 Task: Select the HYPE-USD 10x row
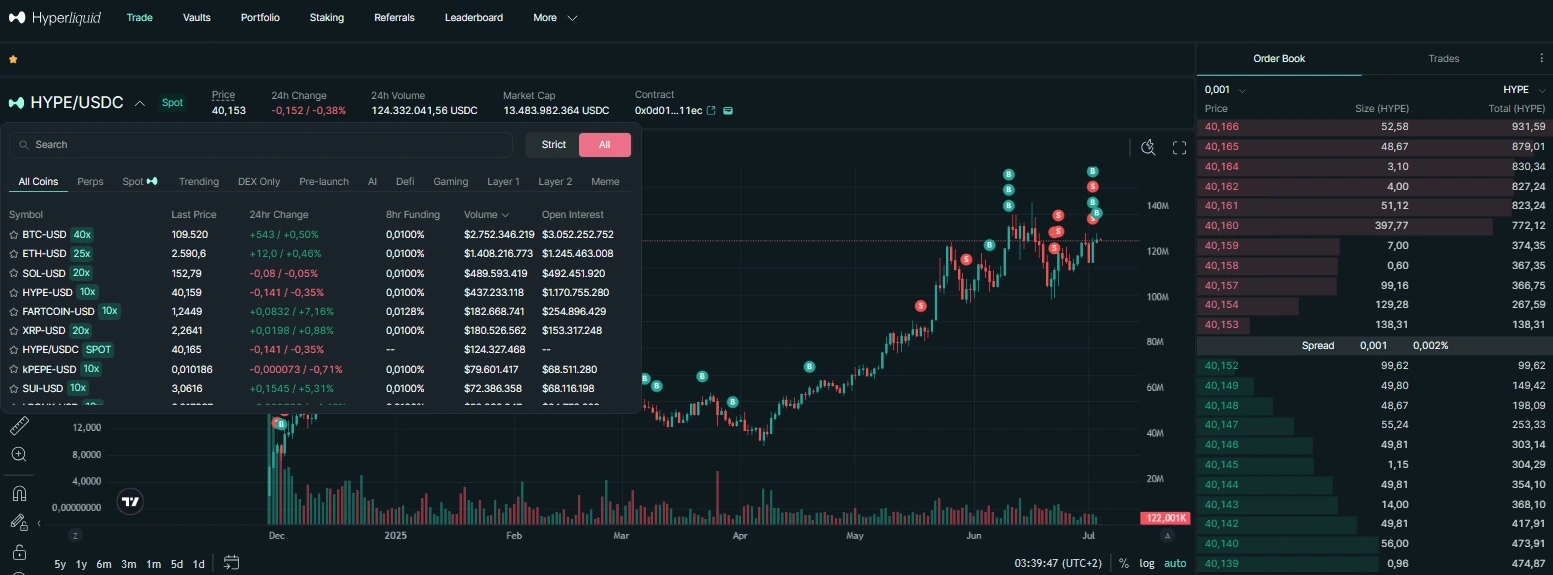point(320,292)
